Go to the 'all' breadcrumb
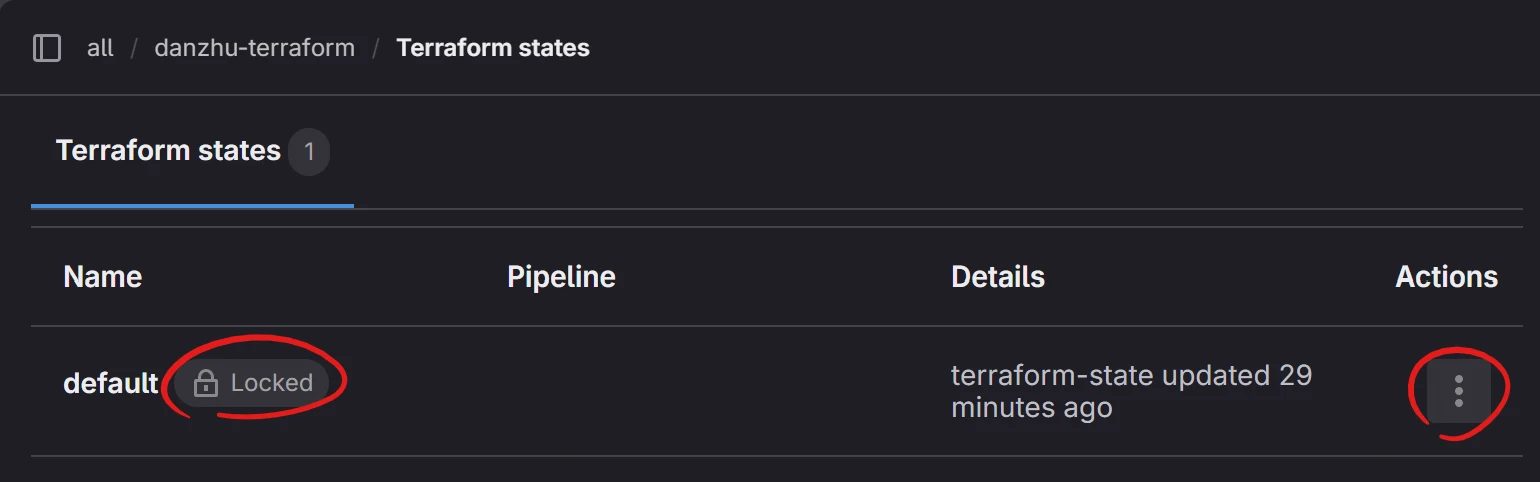Screen dimensions: 1540x482 pyautogui.click(x=100, y=48)
